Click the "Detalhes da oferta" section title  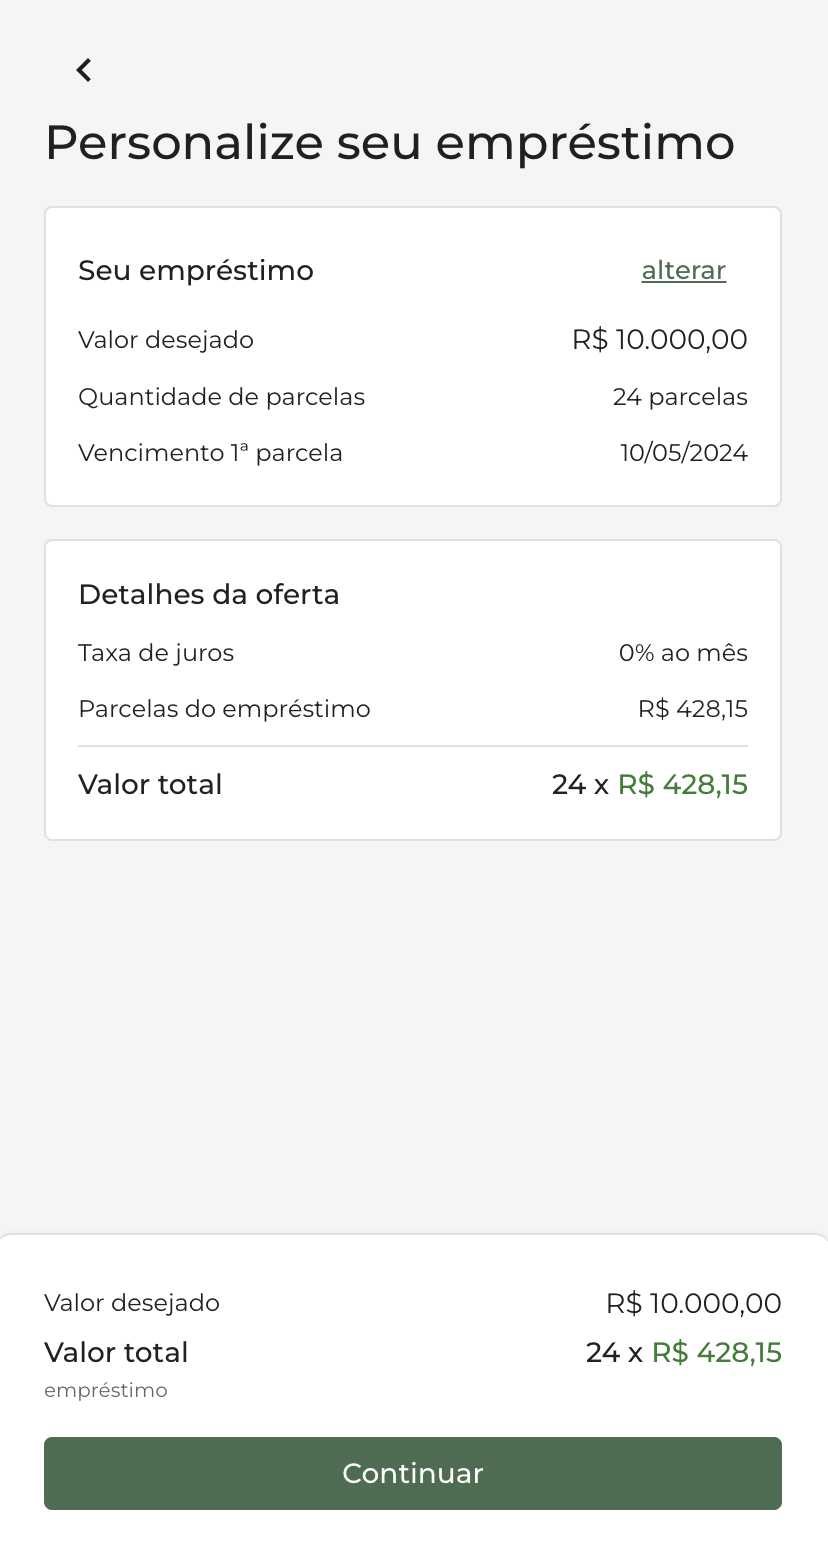209,595
